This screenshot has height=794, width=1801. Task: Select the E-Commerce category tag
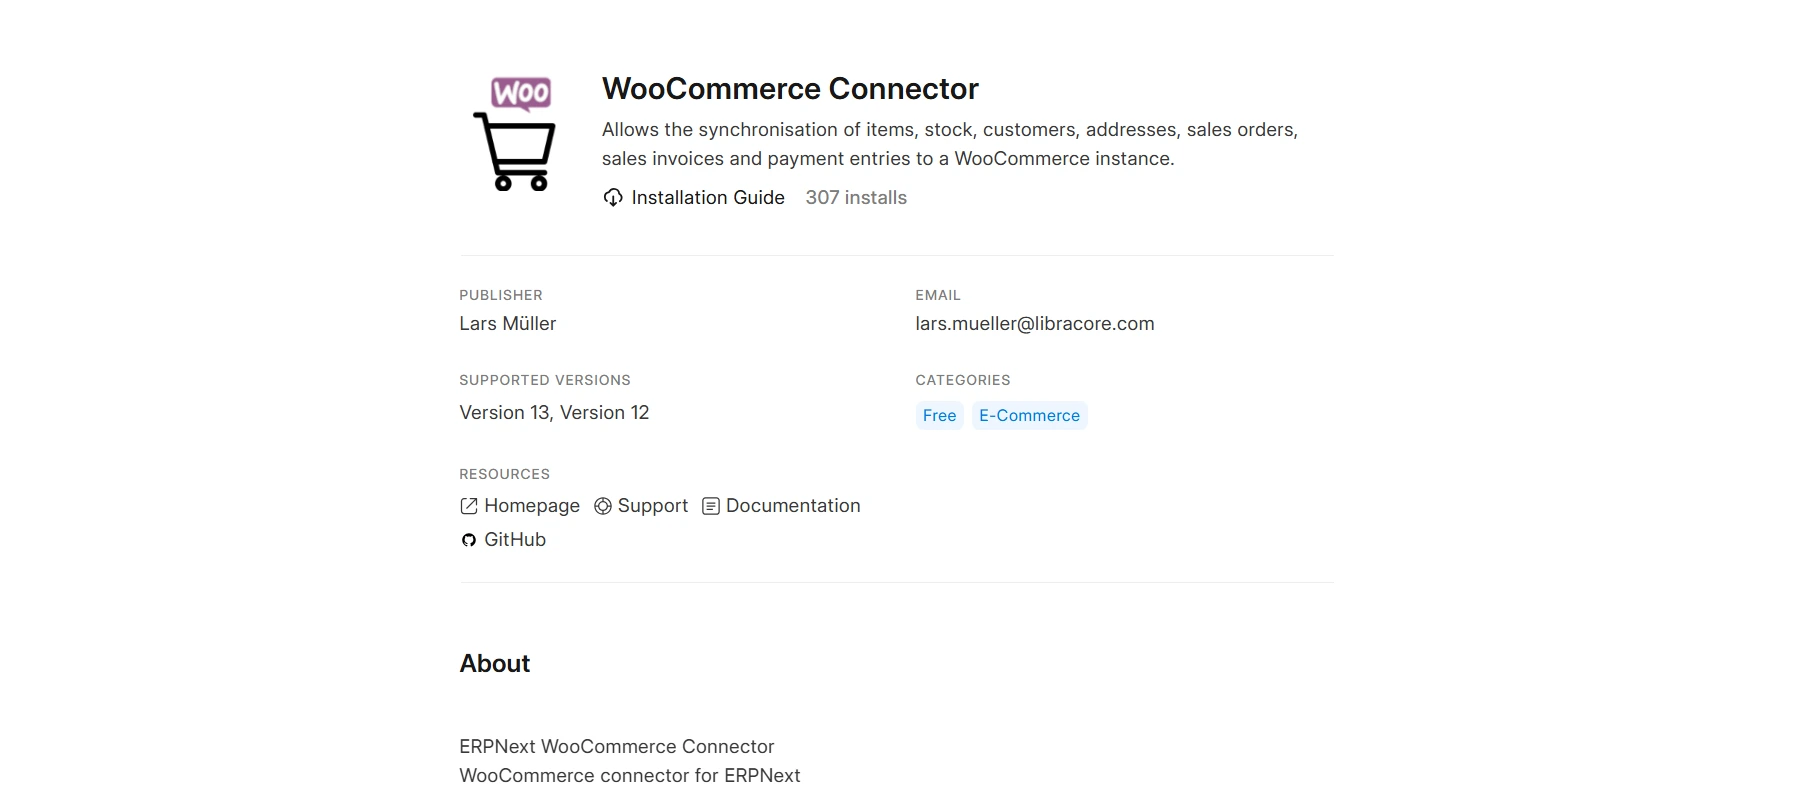[x=1029, y=416]
